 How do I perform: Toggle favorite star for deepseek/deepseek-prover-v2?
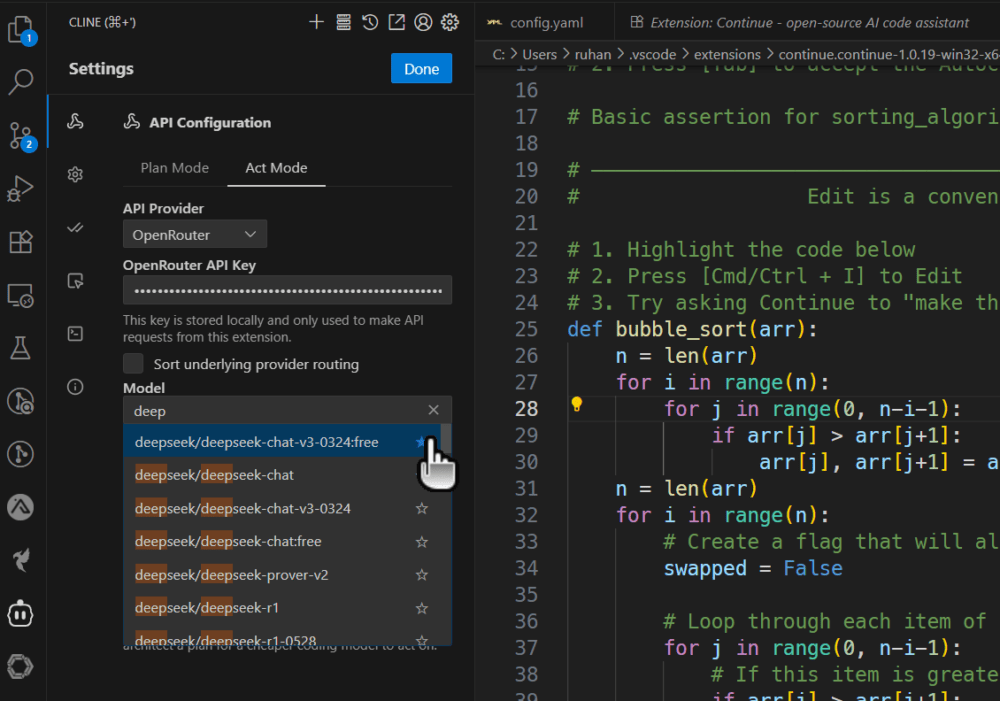point(421,575)
